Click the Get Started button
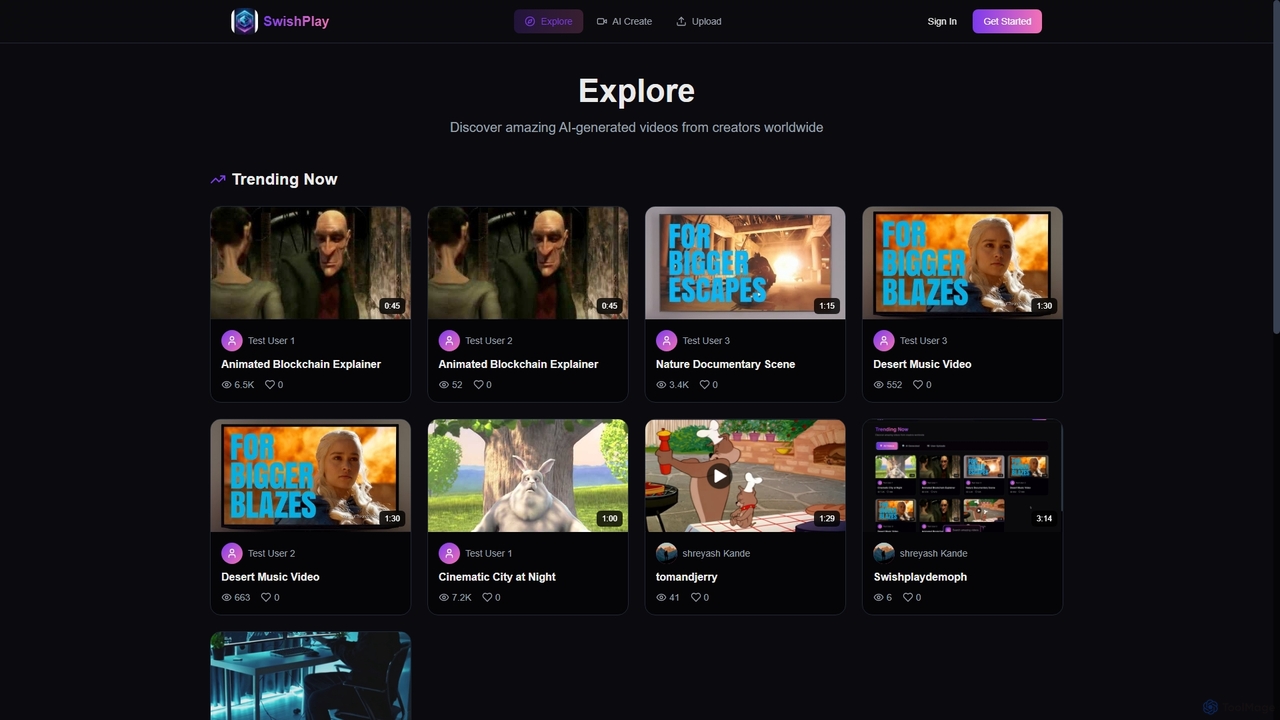 1007,21
